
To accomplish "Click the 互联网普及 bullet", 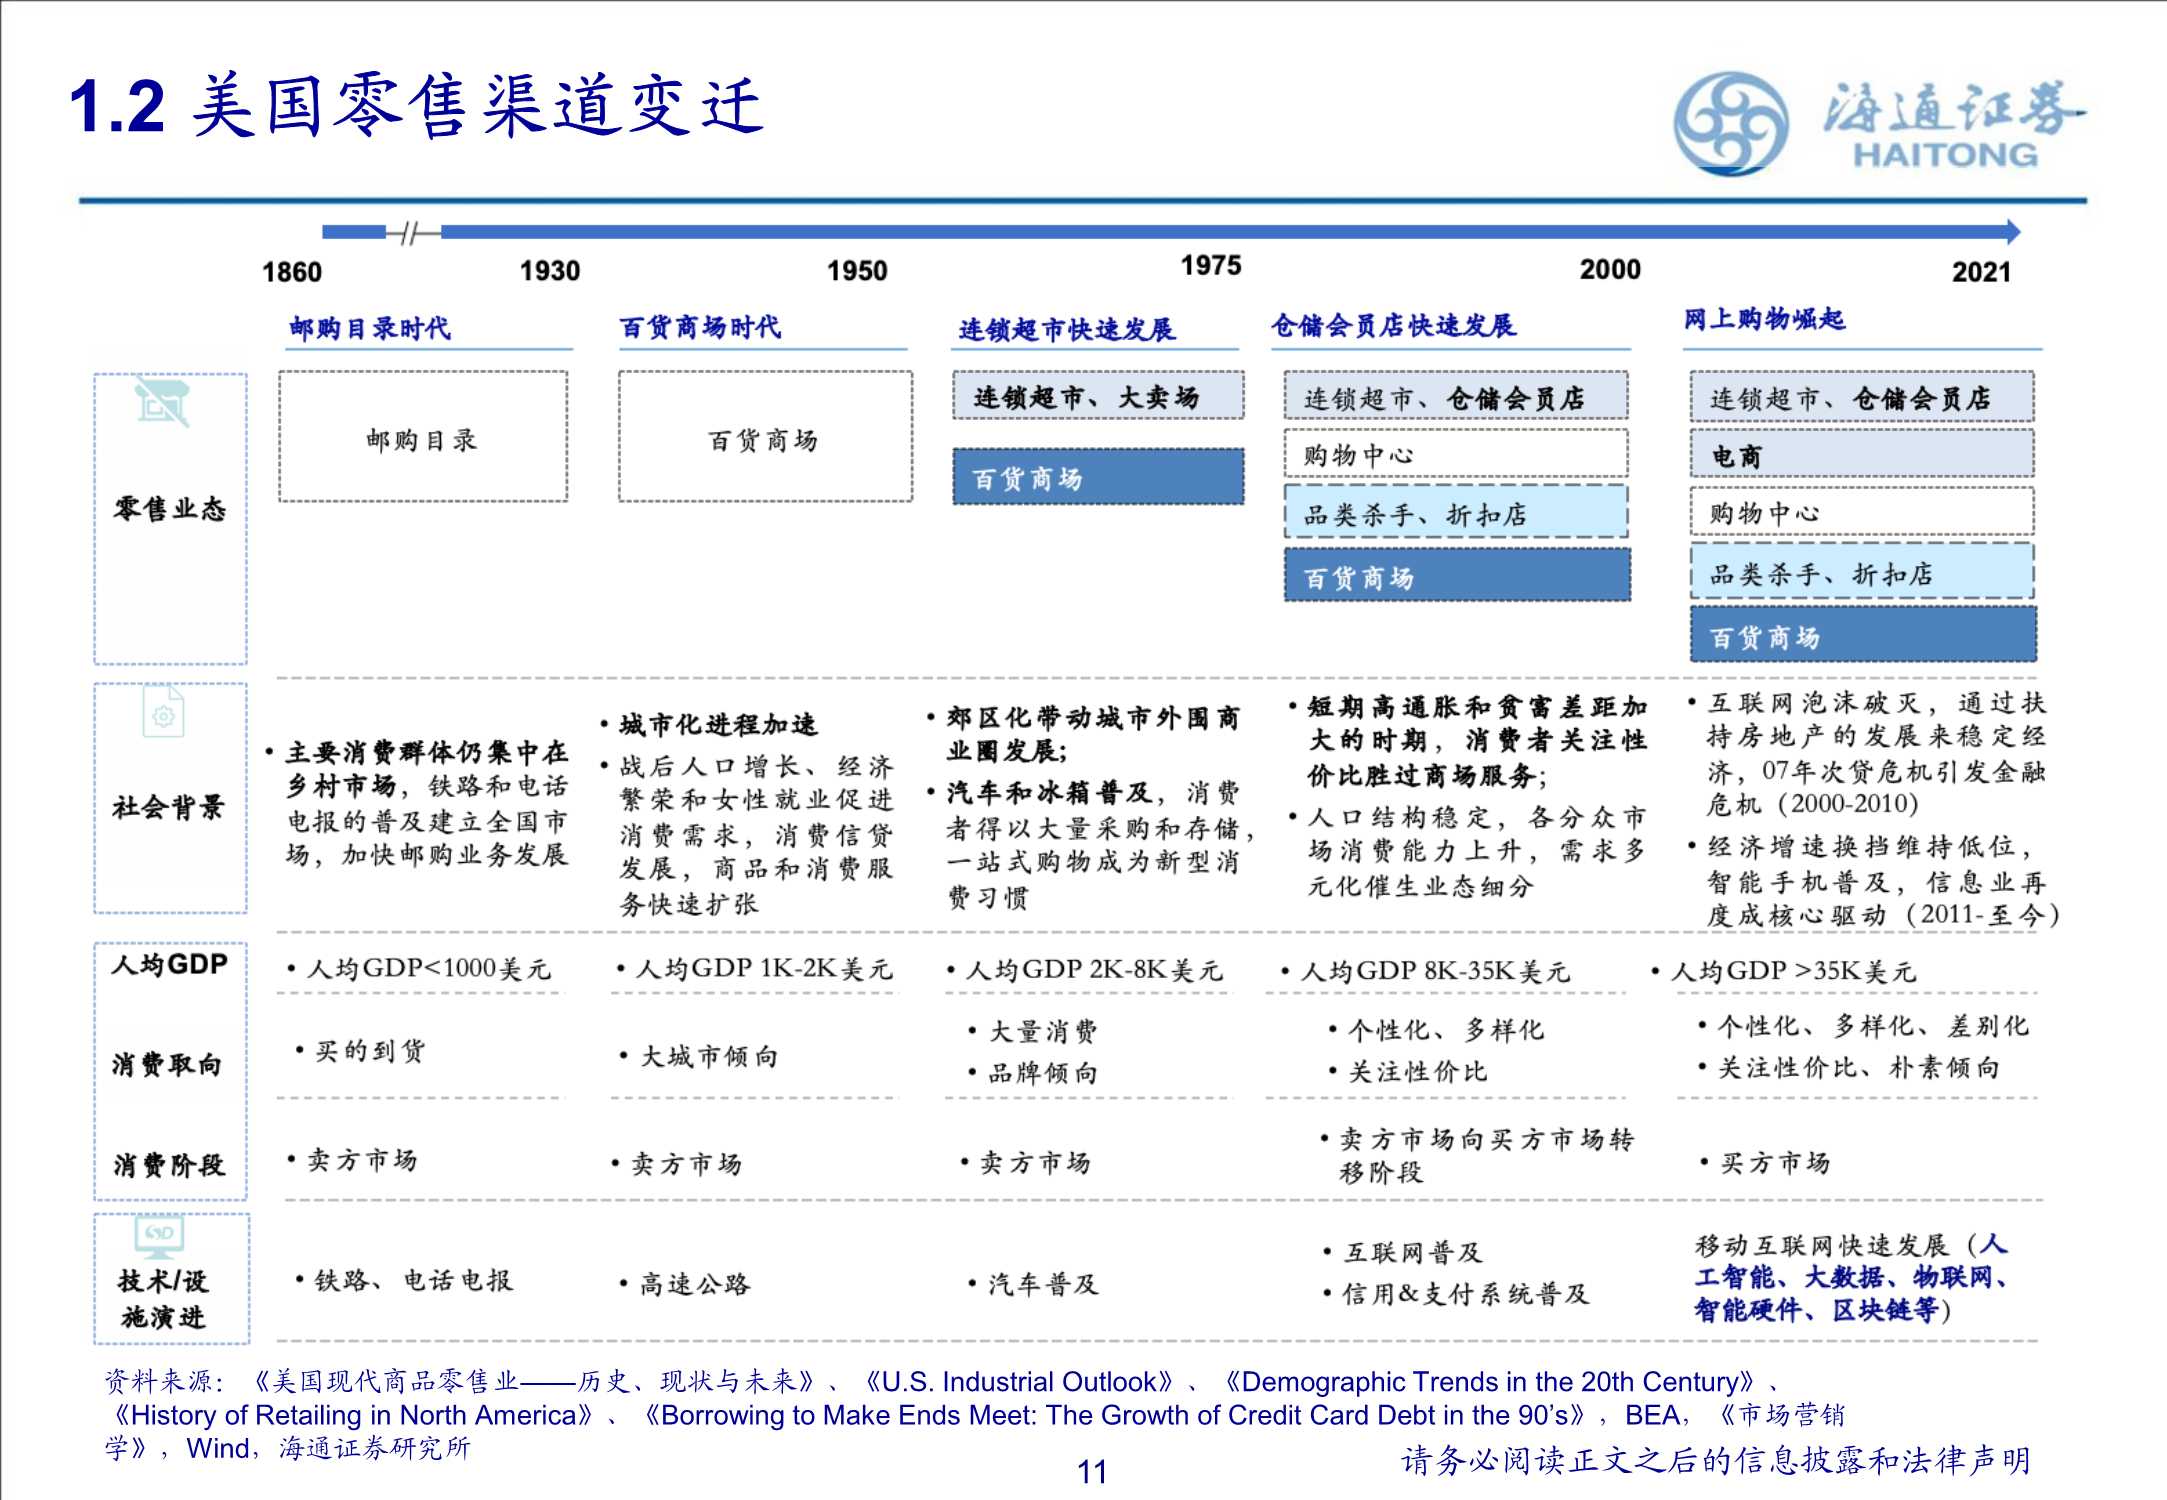I will click(1412, 1252).
